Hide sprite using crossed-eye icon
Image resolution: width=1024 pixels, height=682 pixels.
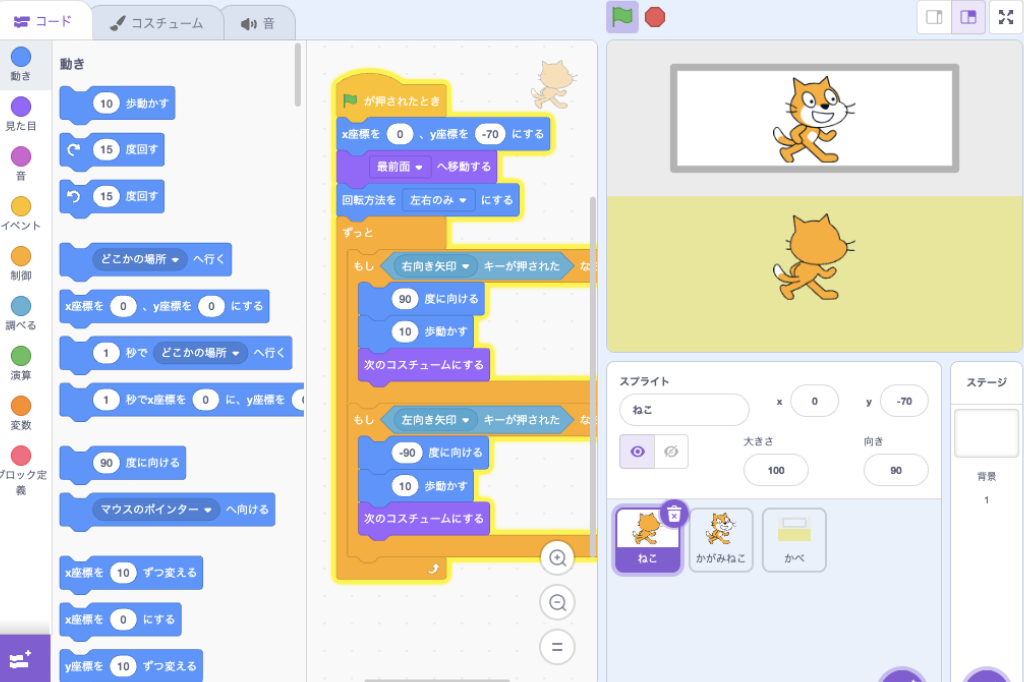671,452
